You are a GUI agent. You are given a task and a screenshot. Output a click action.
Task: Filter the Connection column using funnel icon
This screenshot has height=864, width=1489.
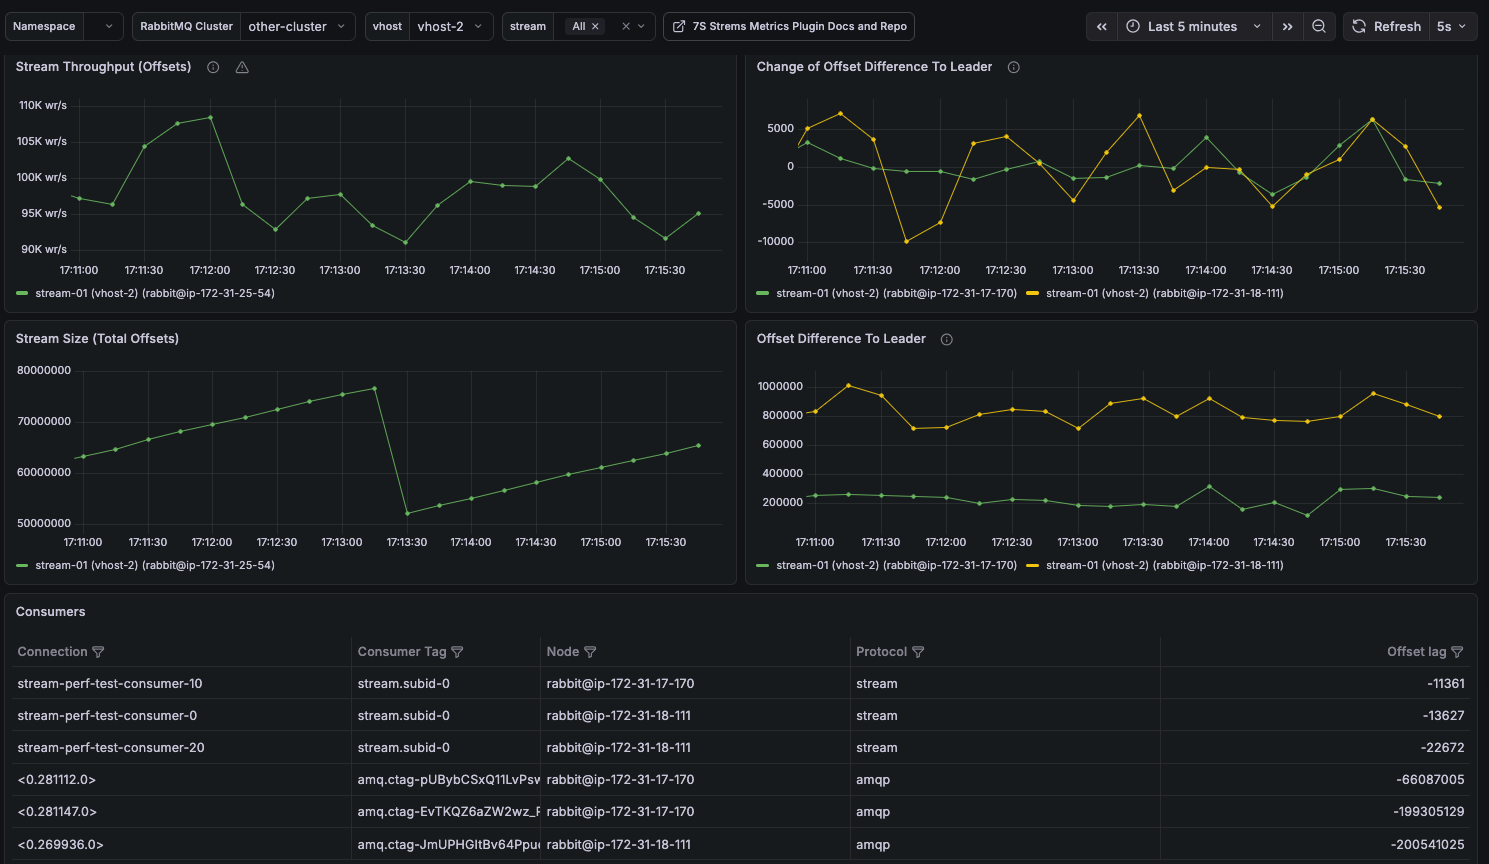click(x=98, y=652)
